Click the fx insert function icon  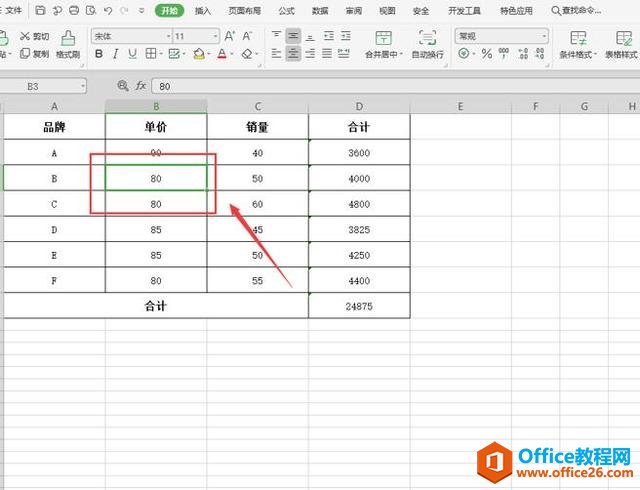click(141, 86)
